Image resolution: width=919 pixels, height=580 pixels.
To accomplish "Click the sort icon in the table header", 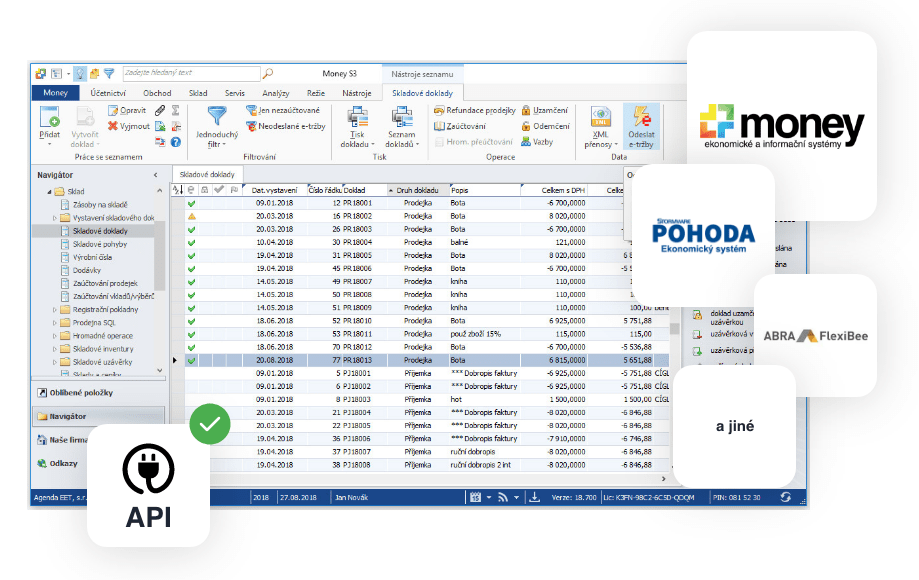I will pyautogui.click(x=178, y=190).
